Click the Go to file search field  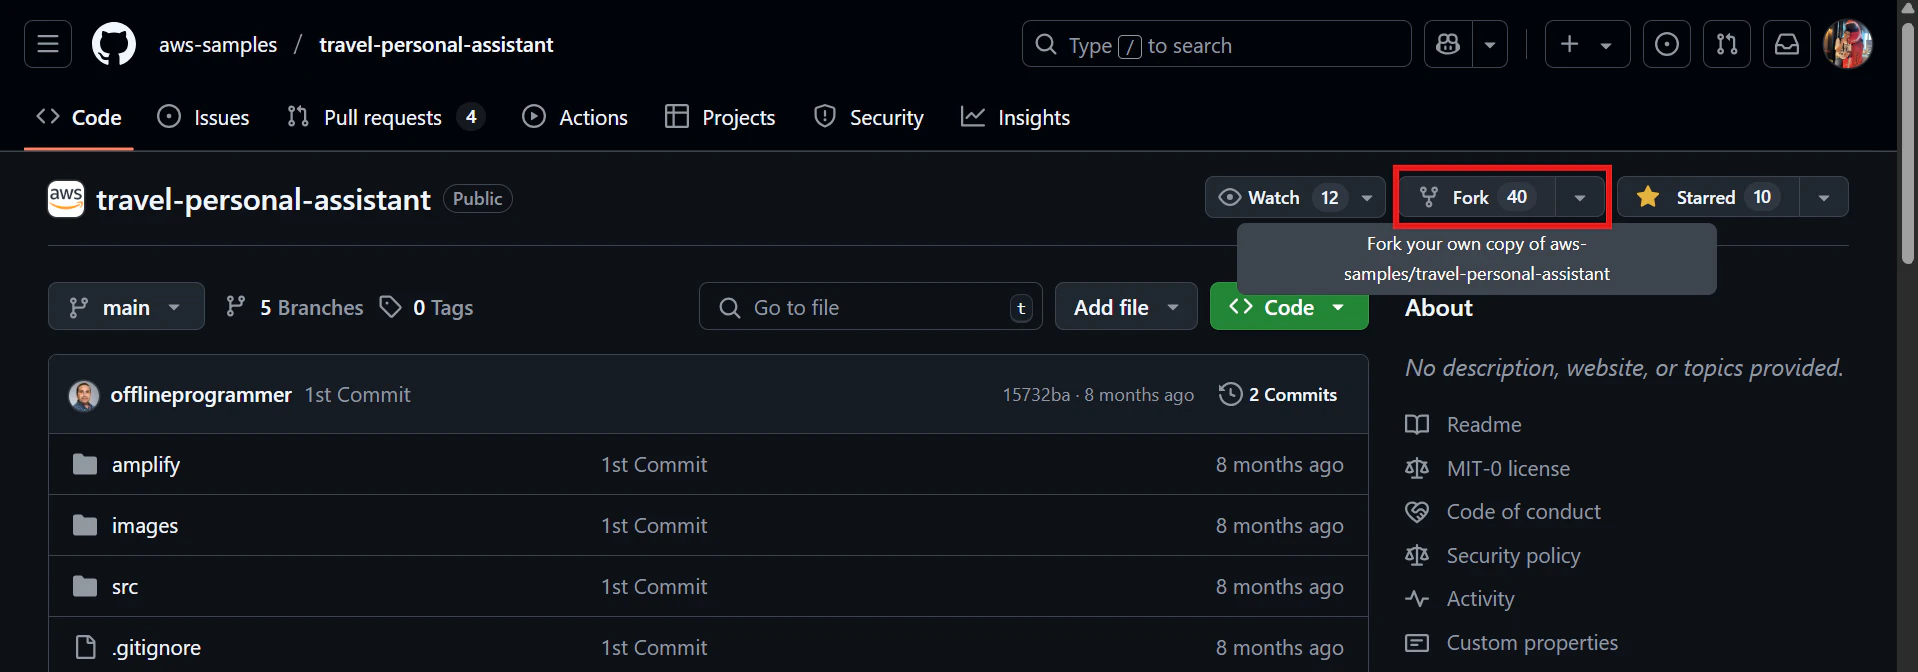pos(871,307)
